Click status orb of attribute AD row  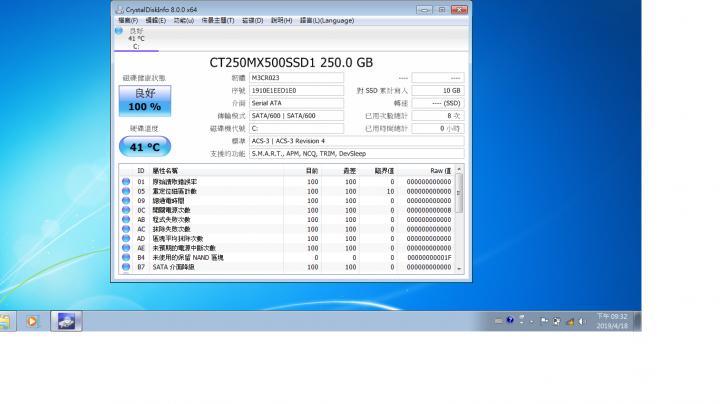click(x=126, y=239)
